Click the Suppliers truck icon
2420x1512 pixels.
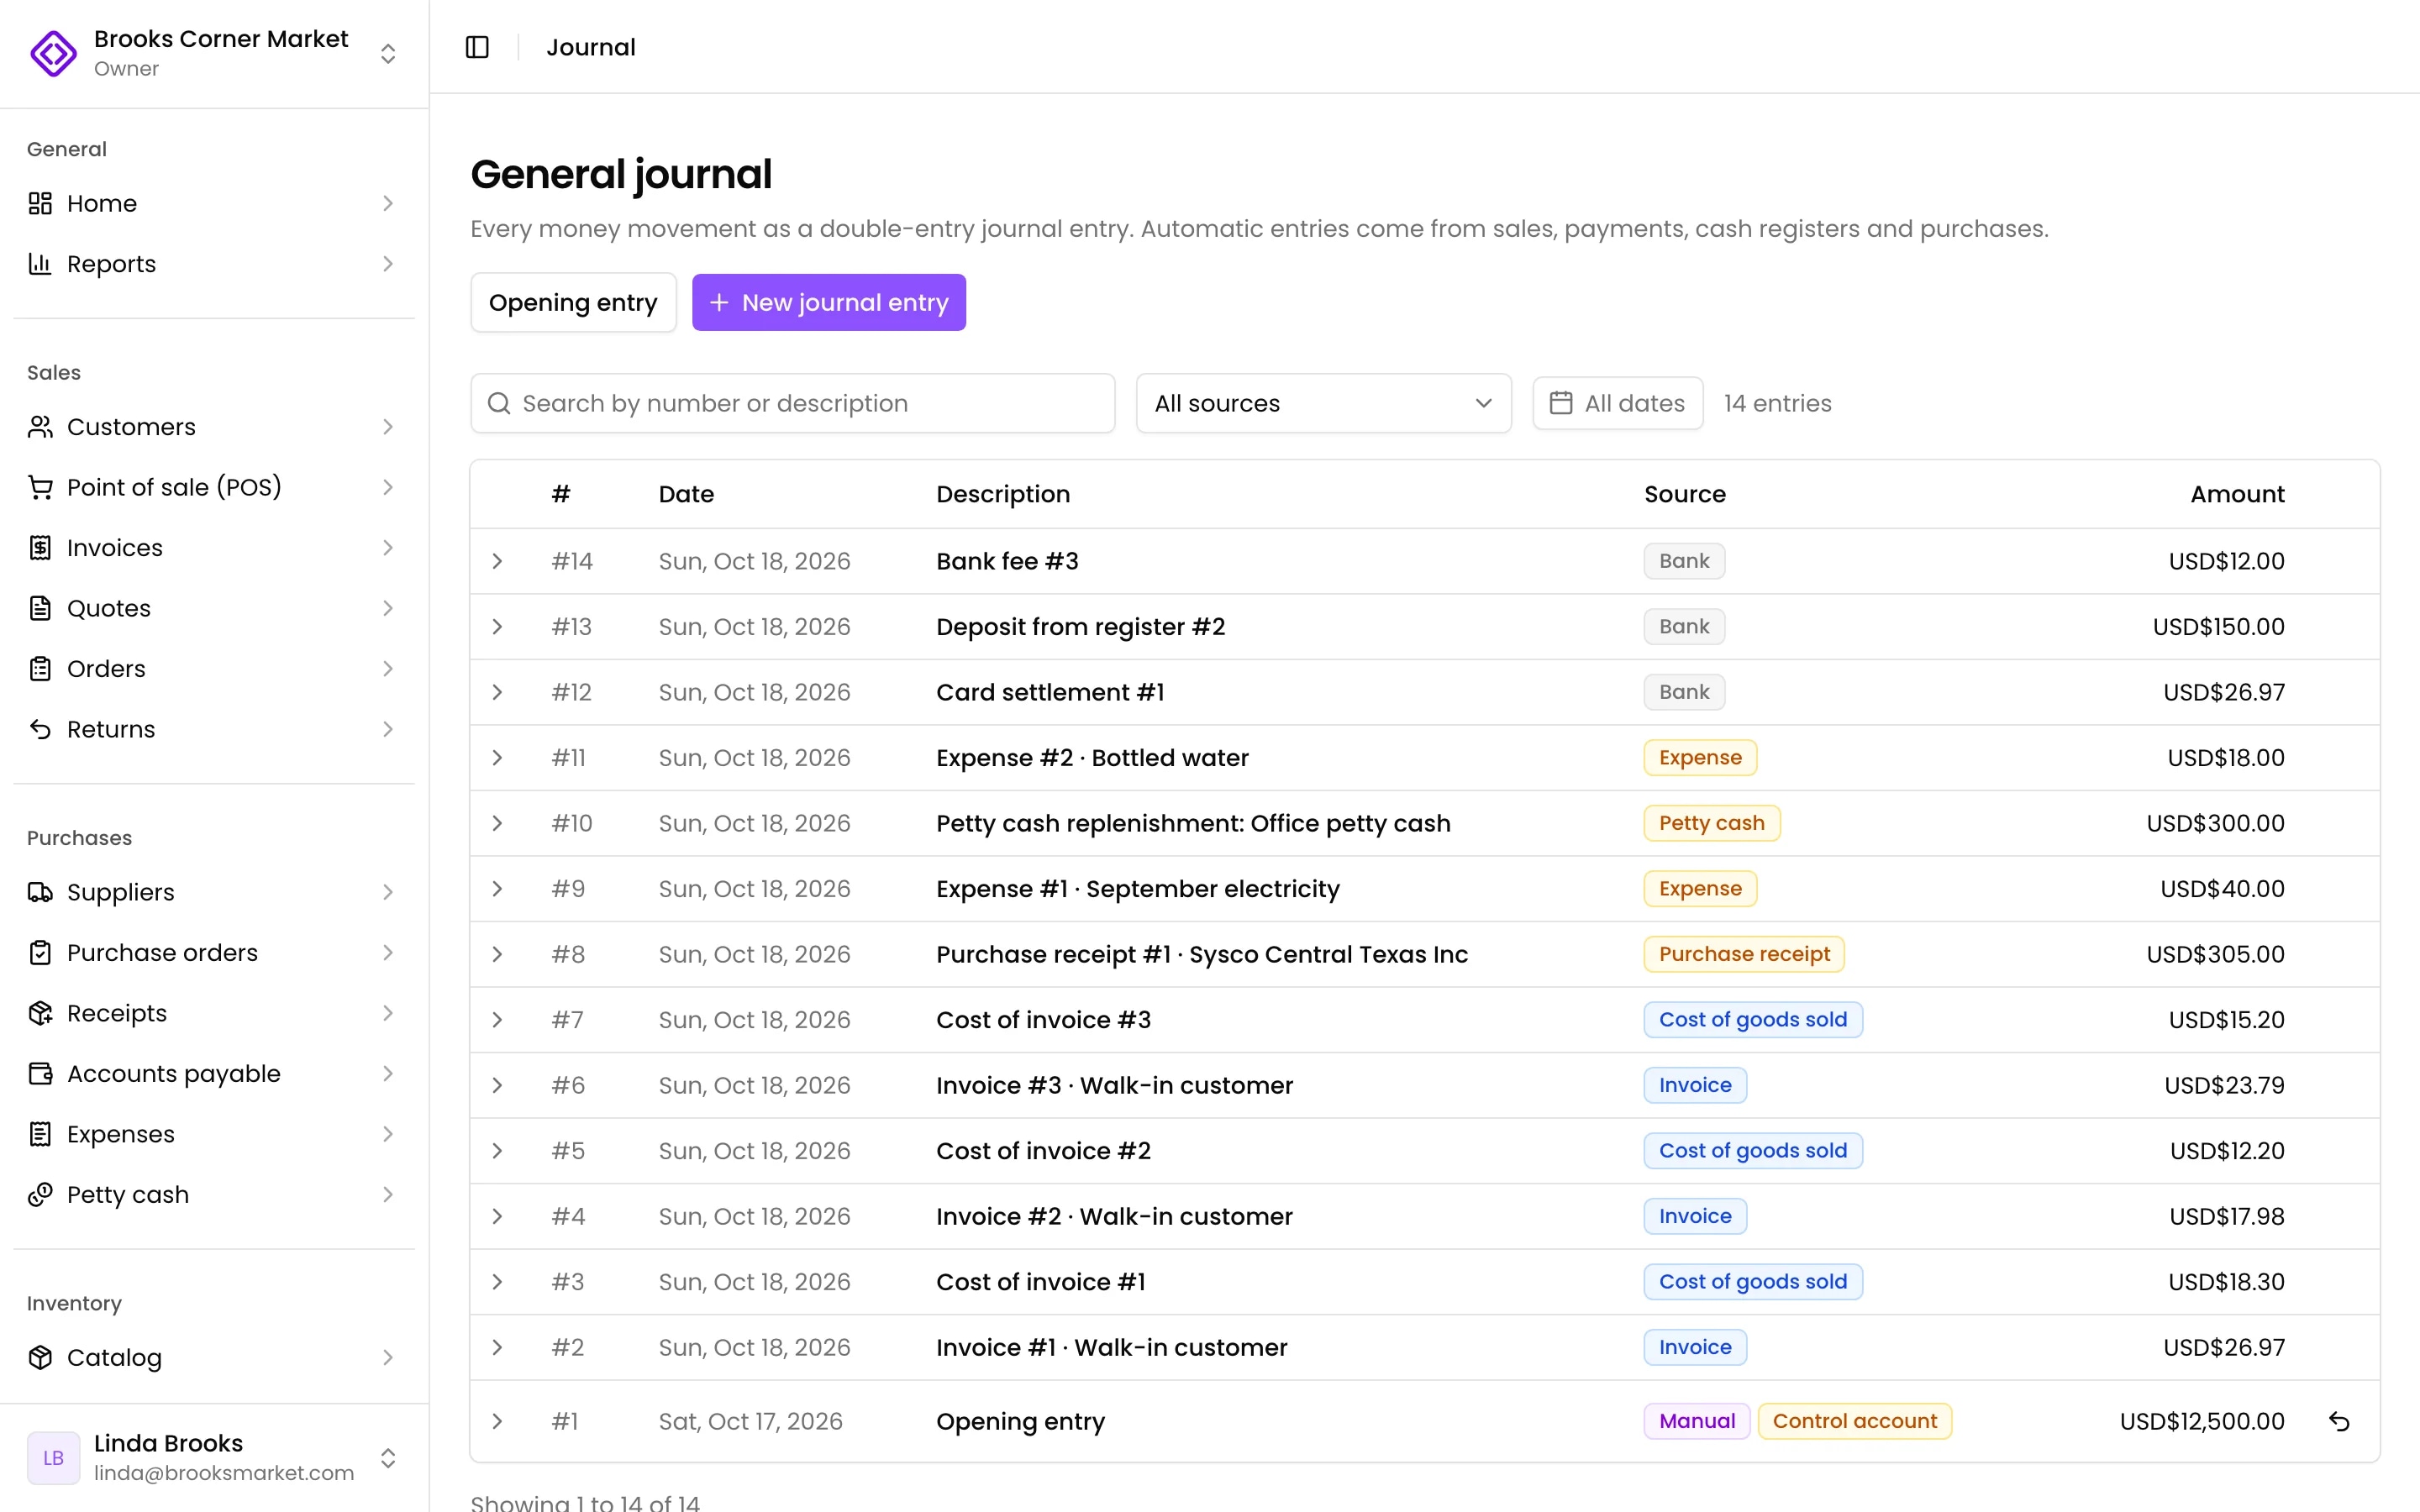pos(40,892)
